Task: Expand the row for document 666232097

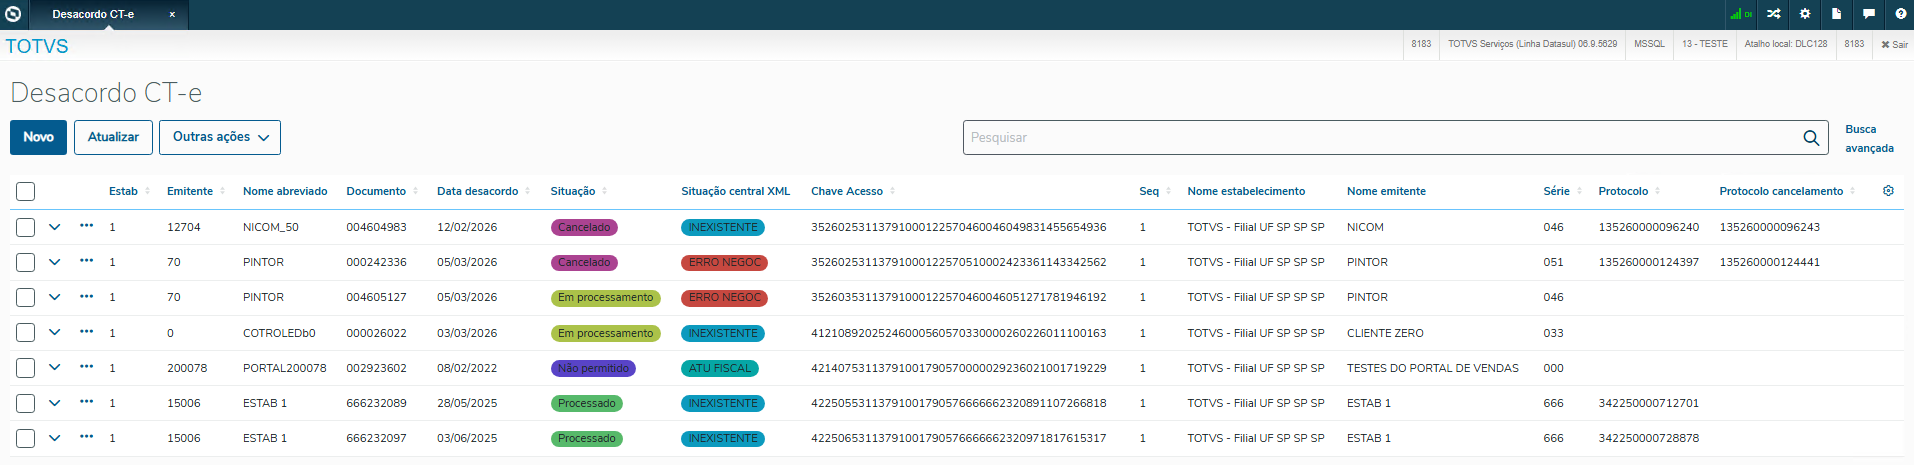Action: pos(55,438)
